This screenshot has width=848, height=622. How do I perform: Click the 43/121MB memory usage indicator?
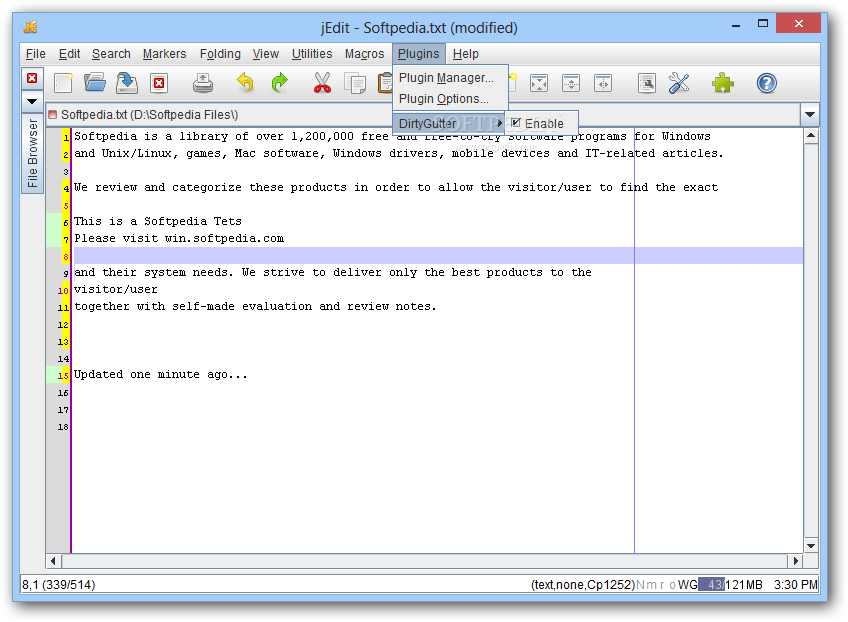pos(731,585)
